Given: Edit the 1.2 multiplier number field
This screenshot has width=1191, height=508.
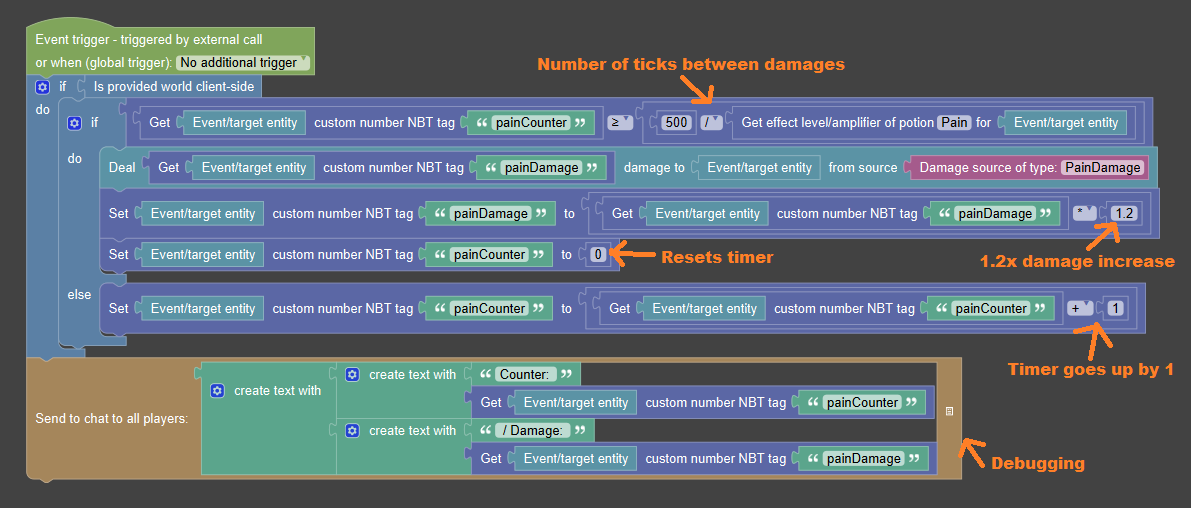Looking at the screenshot, I should coord(1123,214).
